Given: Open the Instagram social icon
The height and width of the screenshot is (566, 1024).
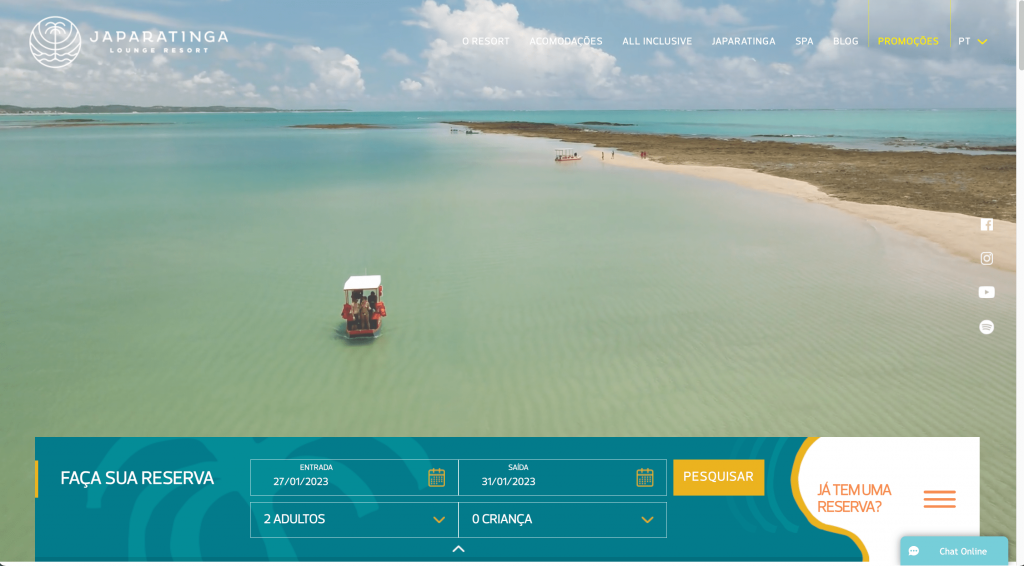Looking at the screenshot, I should click(987, 259).
